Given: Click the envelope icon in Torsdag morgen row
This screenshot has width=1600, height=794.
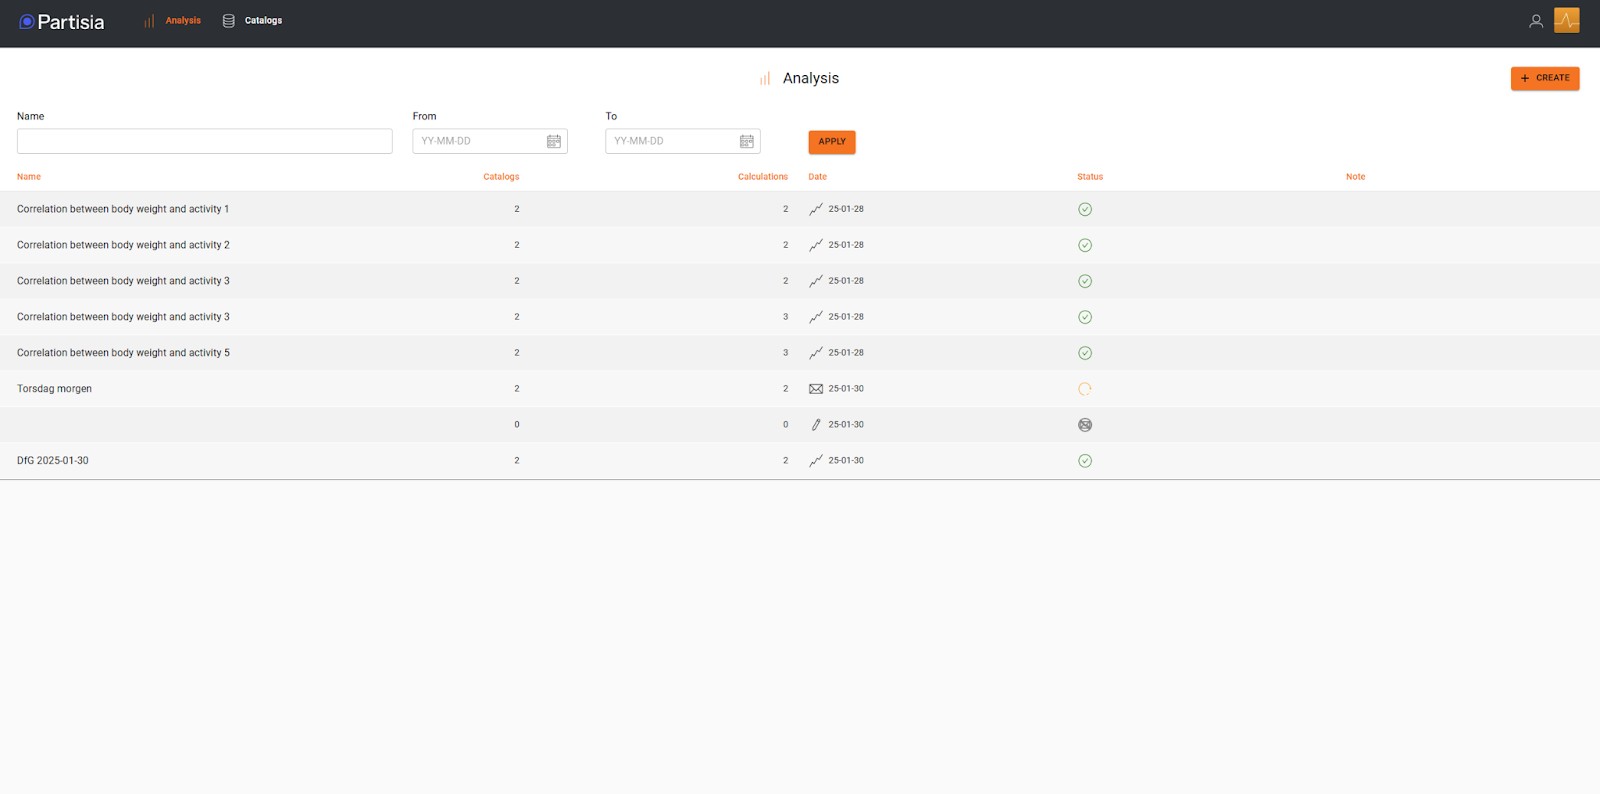Looking at the screenshot, I should point(816,389).
